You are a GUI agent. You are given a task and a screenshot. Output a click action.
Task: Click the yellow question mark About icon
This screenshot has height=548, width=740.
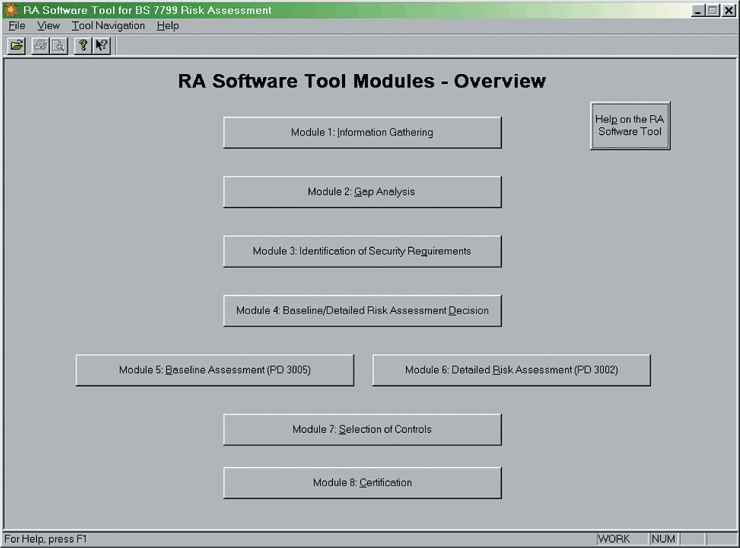click(x=83, y=46)
